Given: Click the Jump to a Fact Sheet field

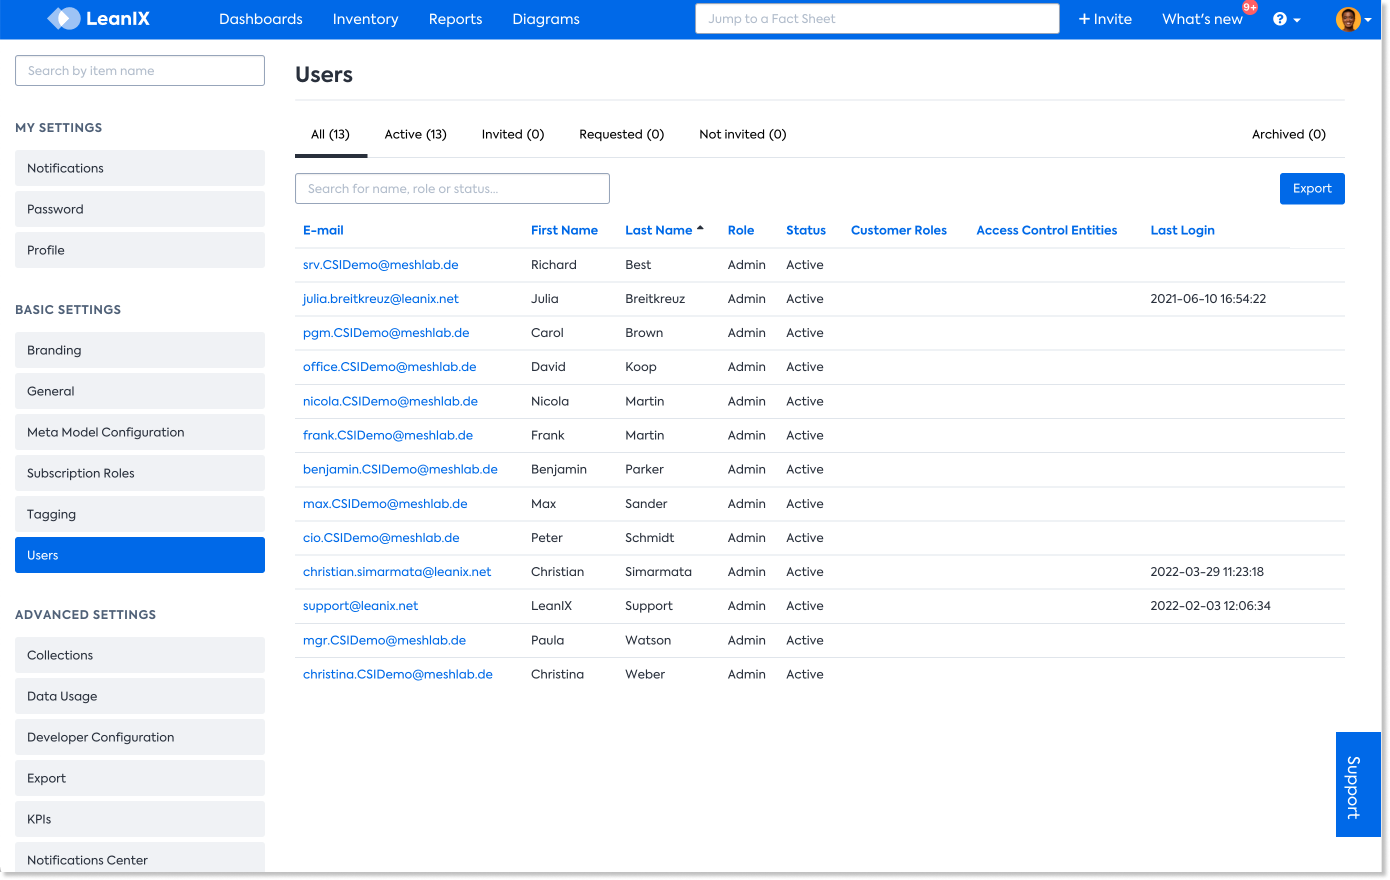Looking at the screenshot, I should point(877,19).
